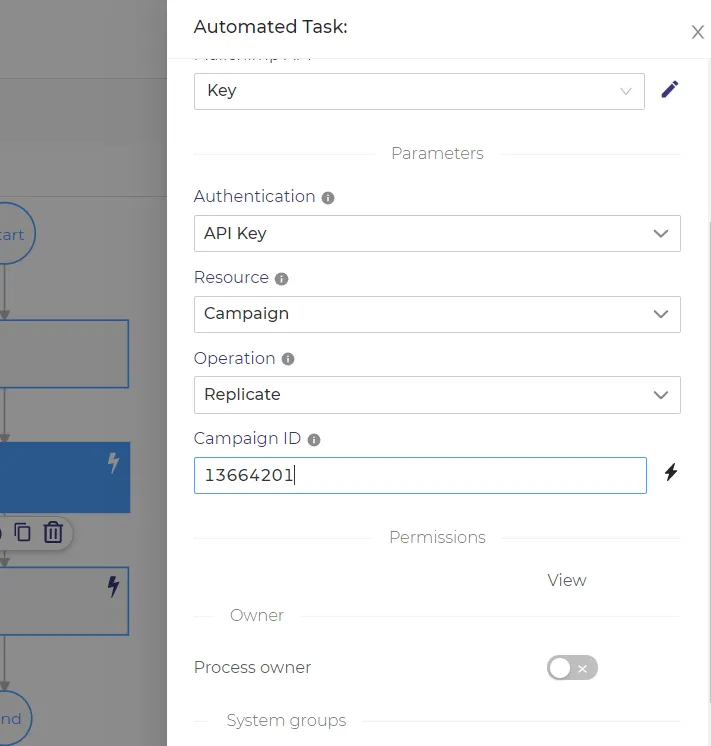Select the highlighted blue automated task node
This screenshot has height=746, width=711.
click(65, 478)
